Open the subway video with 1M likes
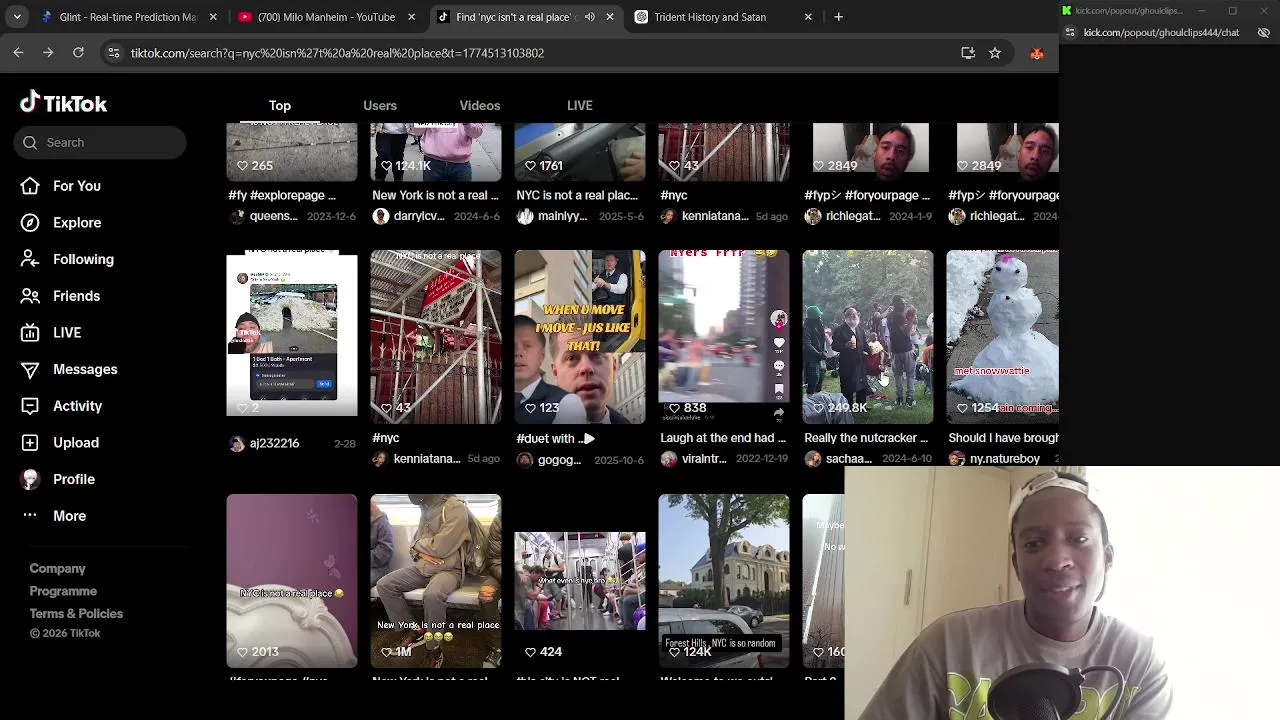This screenshot has width=1280, height=720. (436, 580)
